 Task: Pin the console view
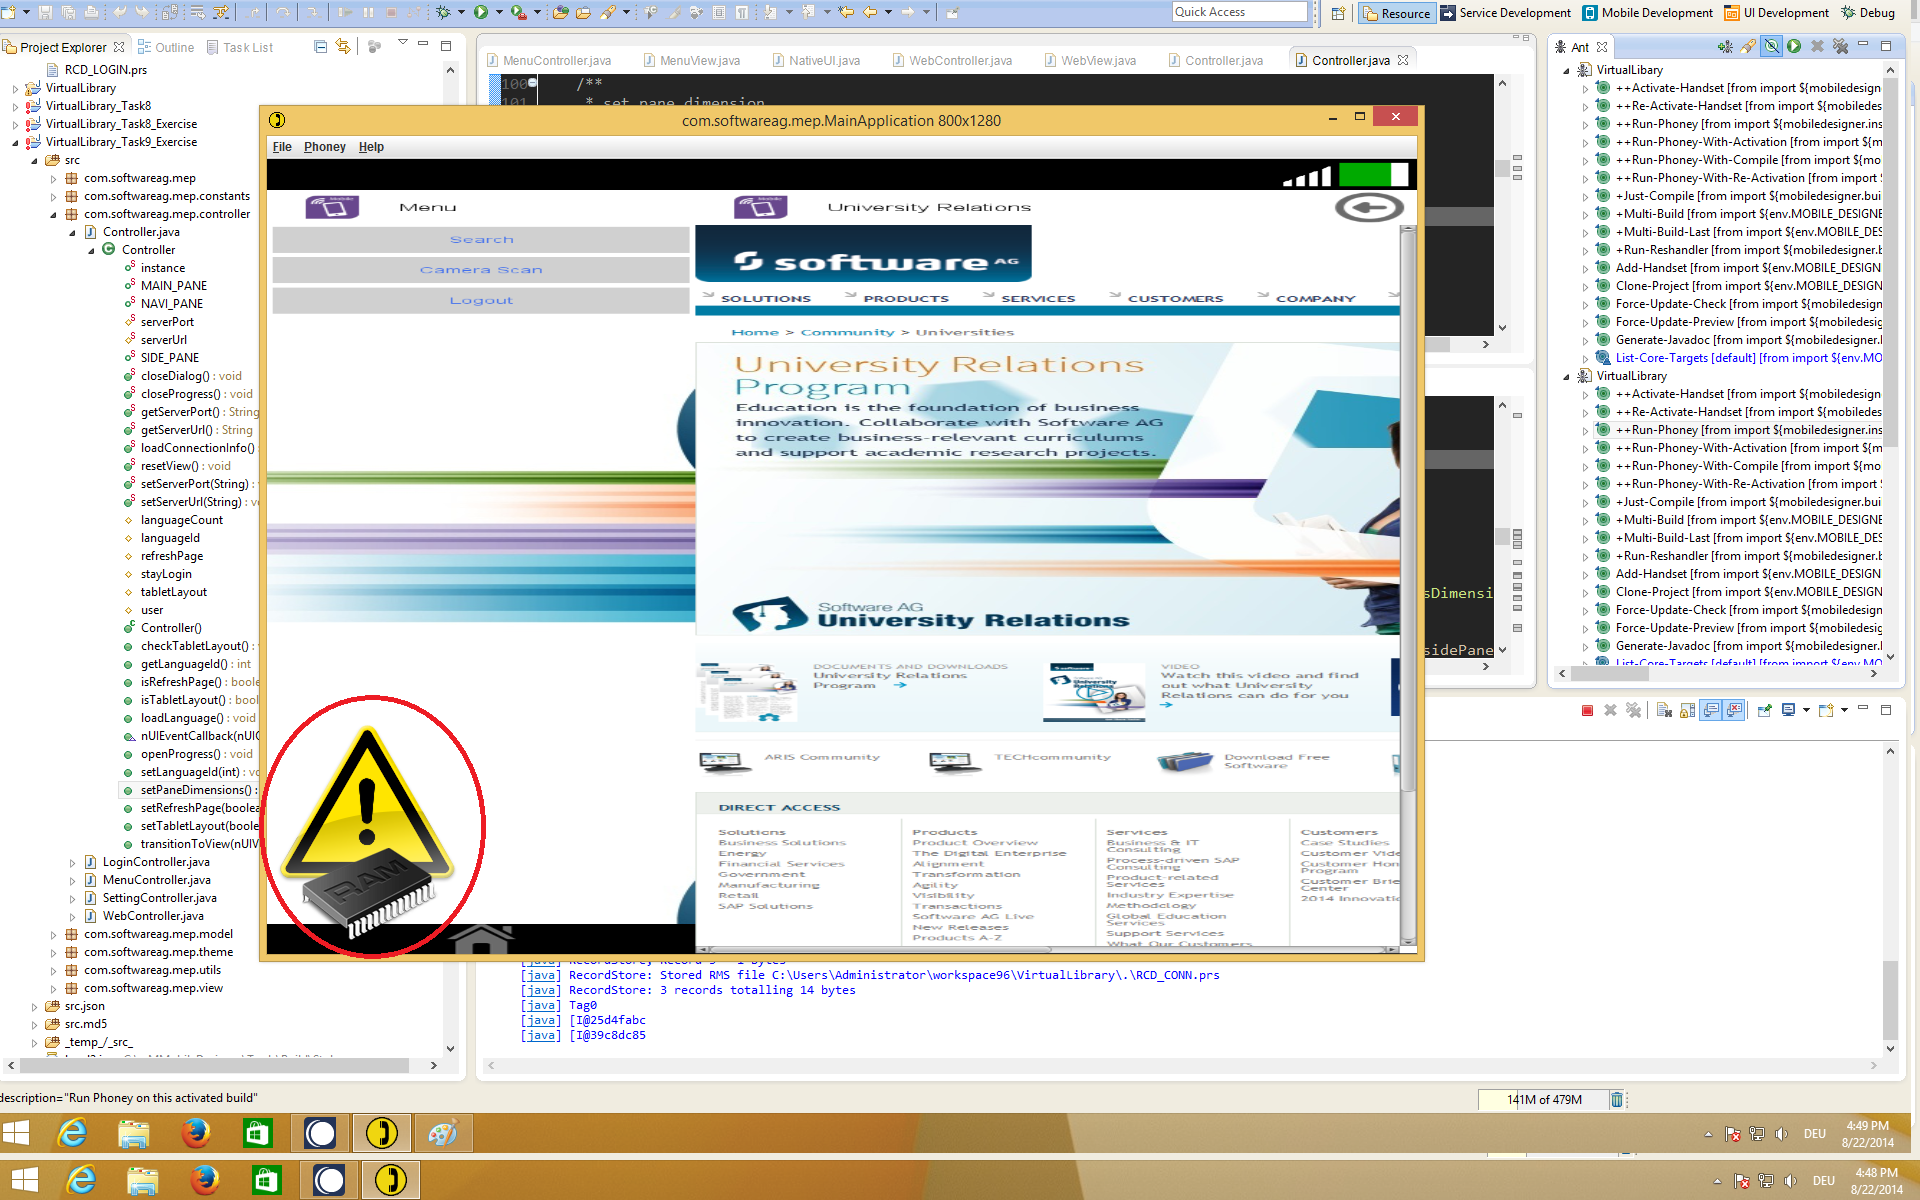coord(1764,710)
